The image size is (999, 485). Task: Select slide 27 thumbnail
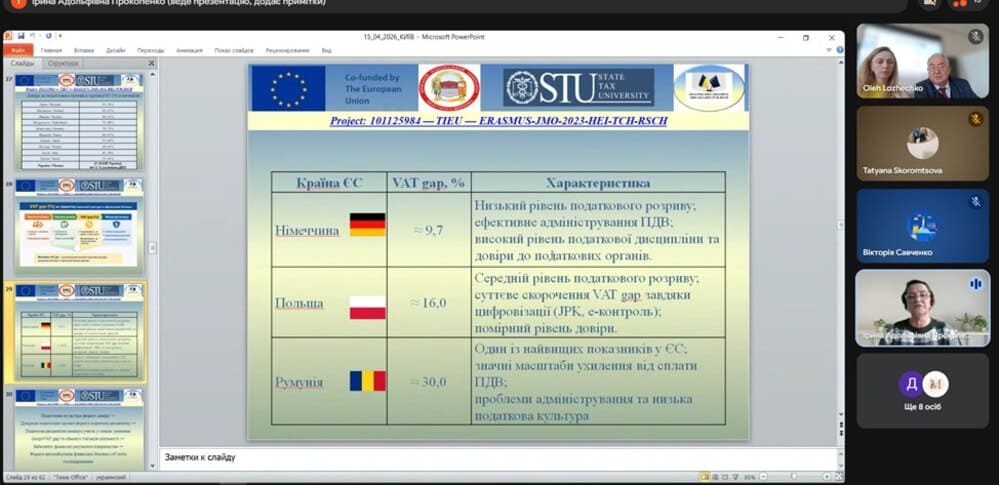click(79, 120)
